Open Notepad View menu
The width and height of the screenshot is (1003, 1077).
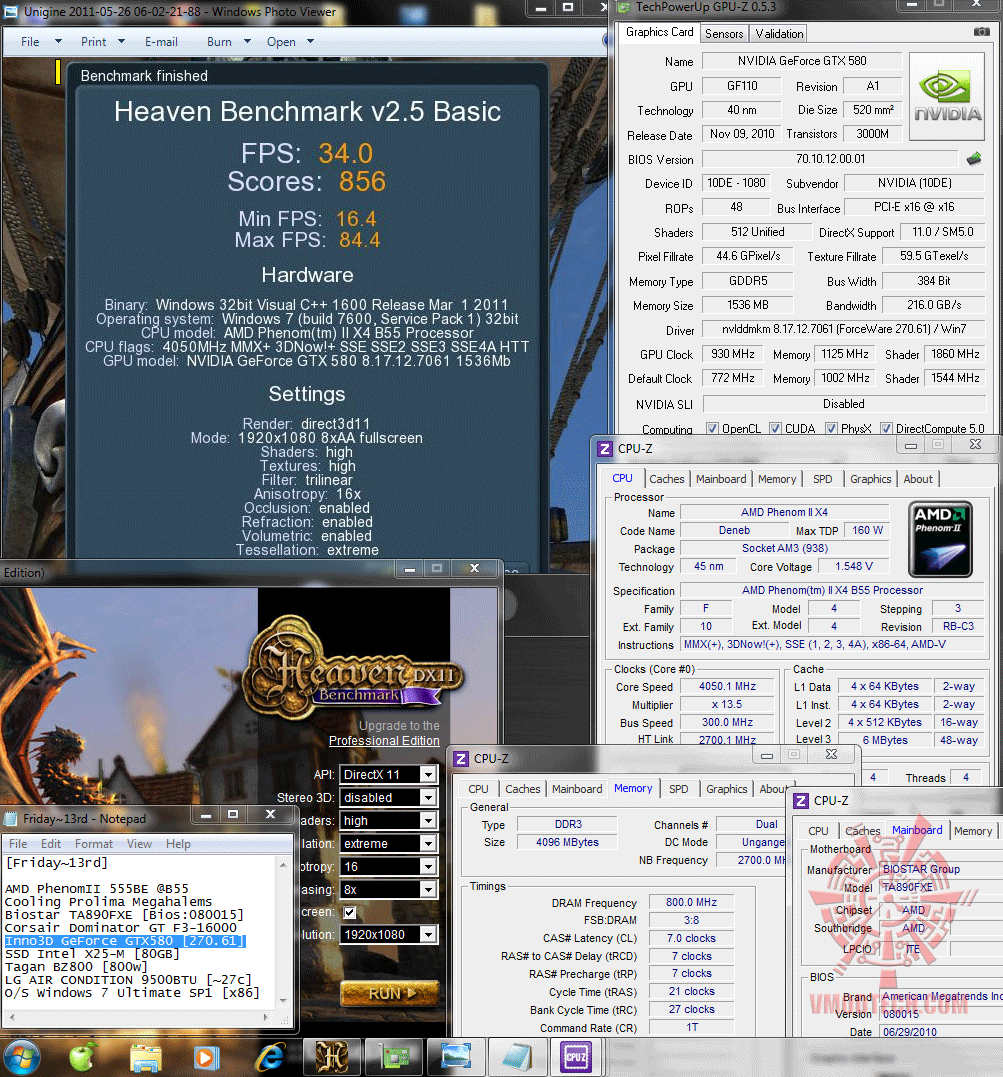(x=139, y=843)
